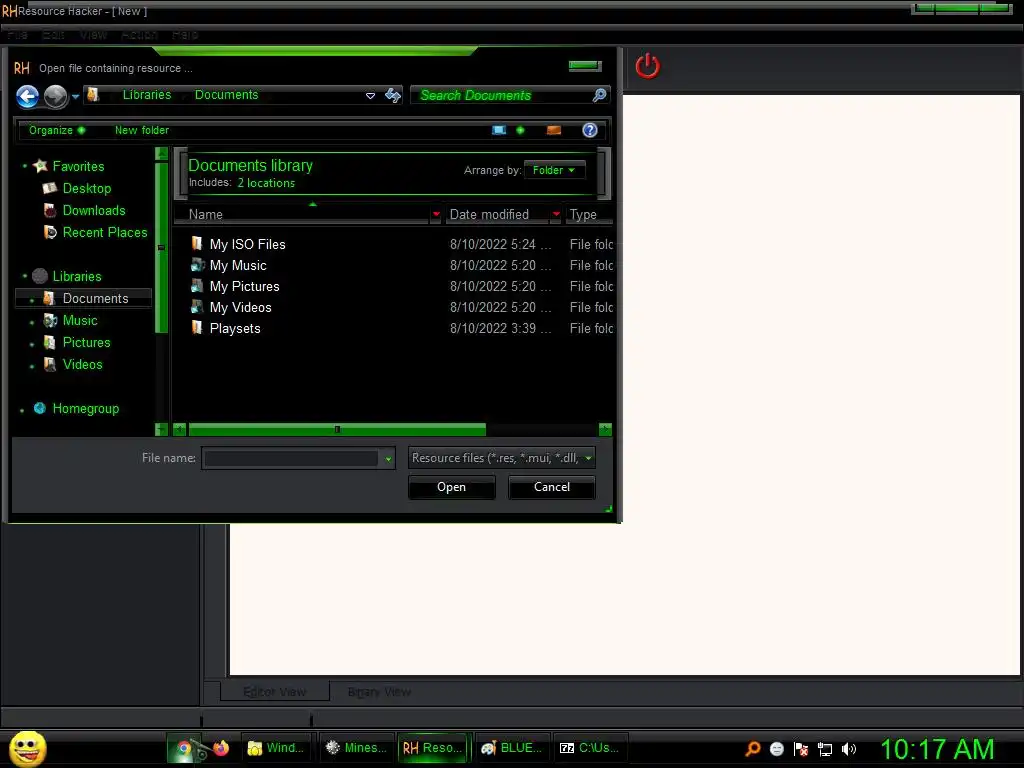Open the recent locations dropdown beside Forward
Viewport: 1024px width, 768px height.
tap(75, 97)
